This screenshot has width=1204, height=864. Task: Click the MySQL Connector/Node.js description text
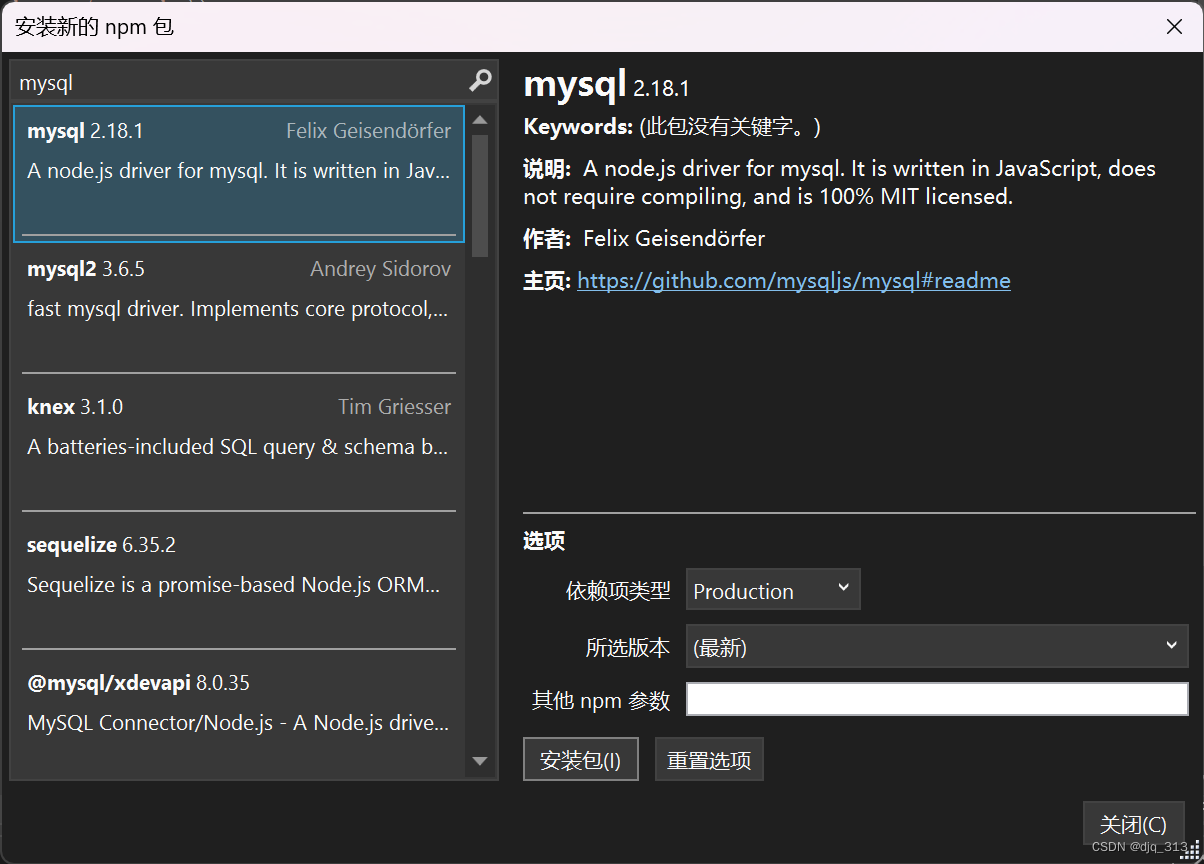click(238, 723)
